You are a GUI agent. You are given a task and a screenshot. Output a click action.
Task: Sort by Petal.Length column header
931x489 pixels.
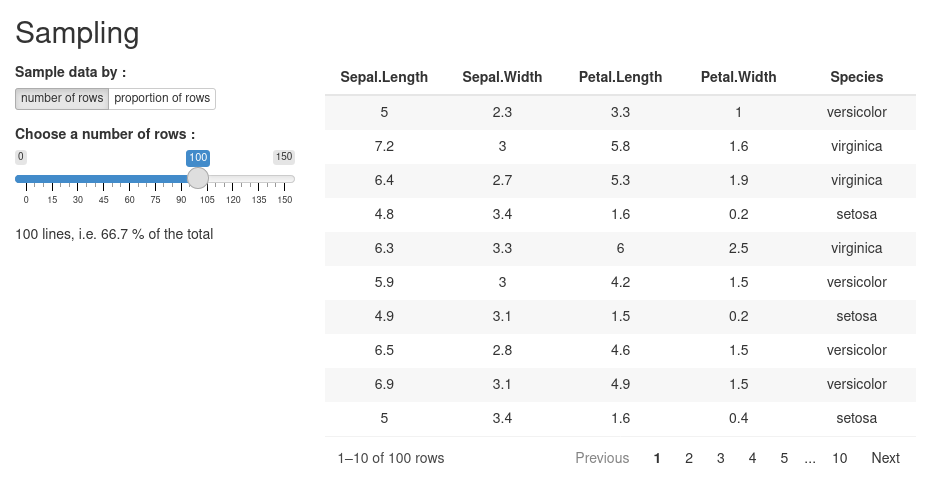620,77
